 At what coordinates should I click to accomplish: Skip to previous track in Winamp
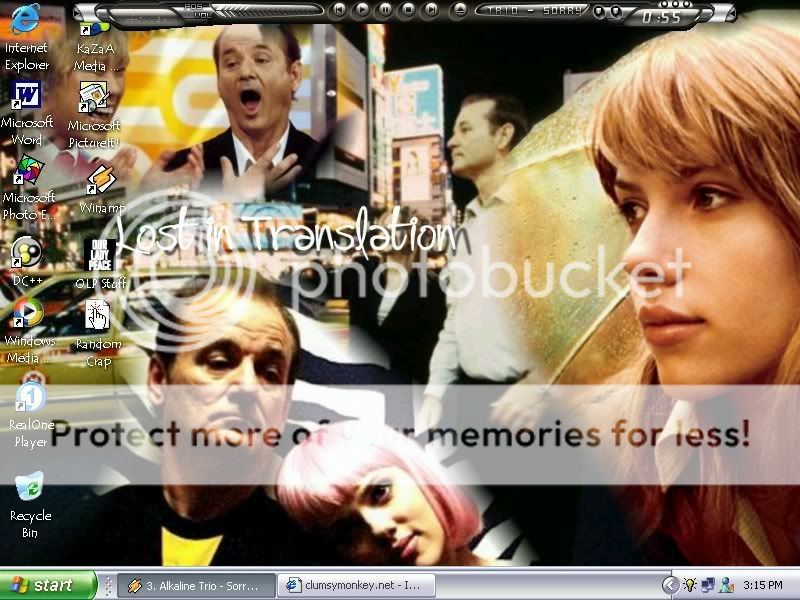point(338,9)
